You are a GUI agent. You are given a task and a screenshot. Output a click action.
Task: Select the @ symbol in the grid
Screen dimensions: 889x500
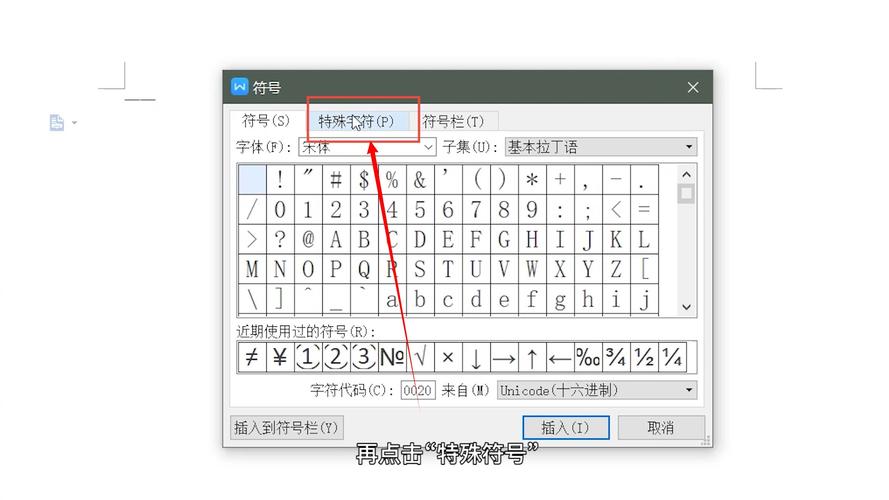(x=308, y=240)
